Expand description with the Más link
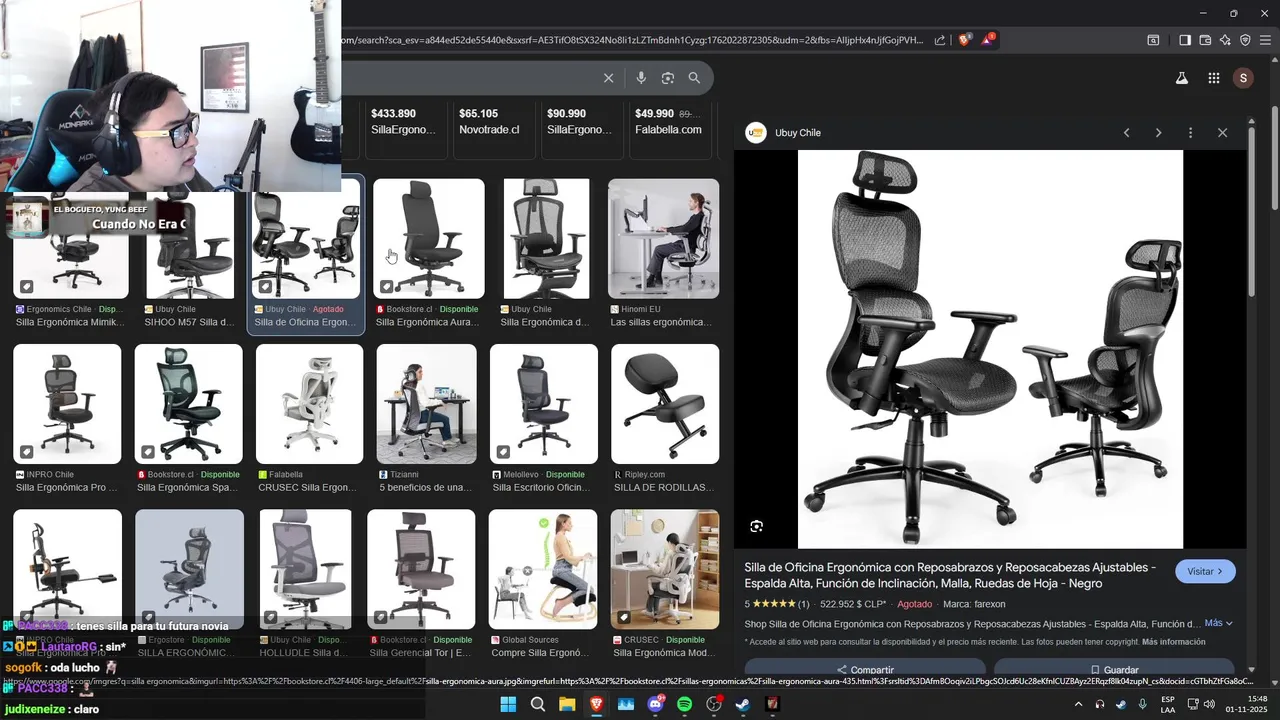This screenshot has width=1280, height=720. click(1218, 623)
